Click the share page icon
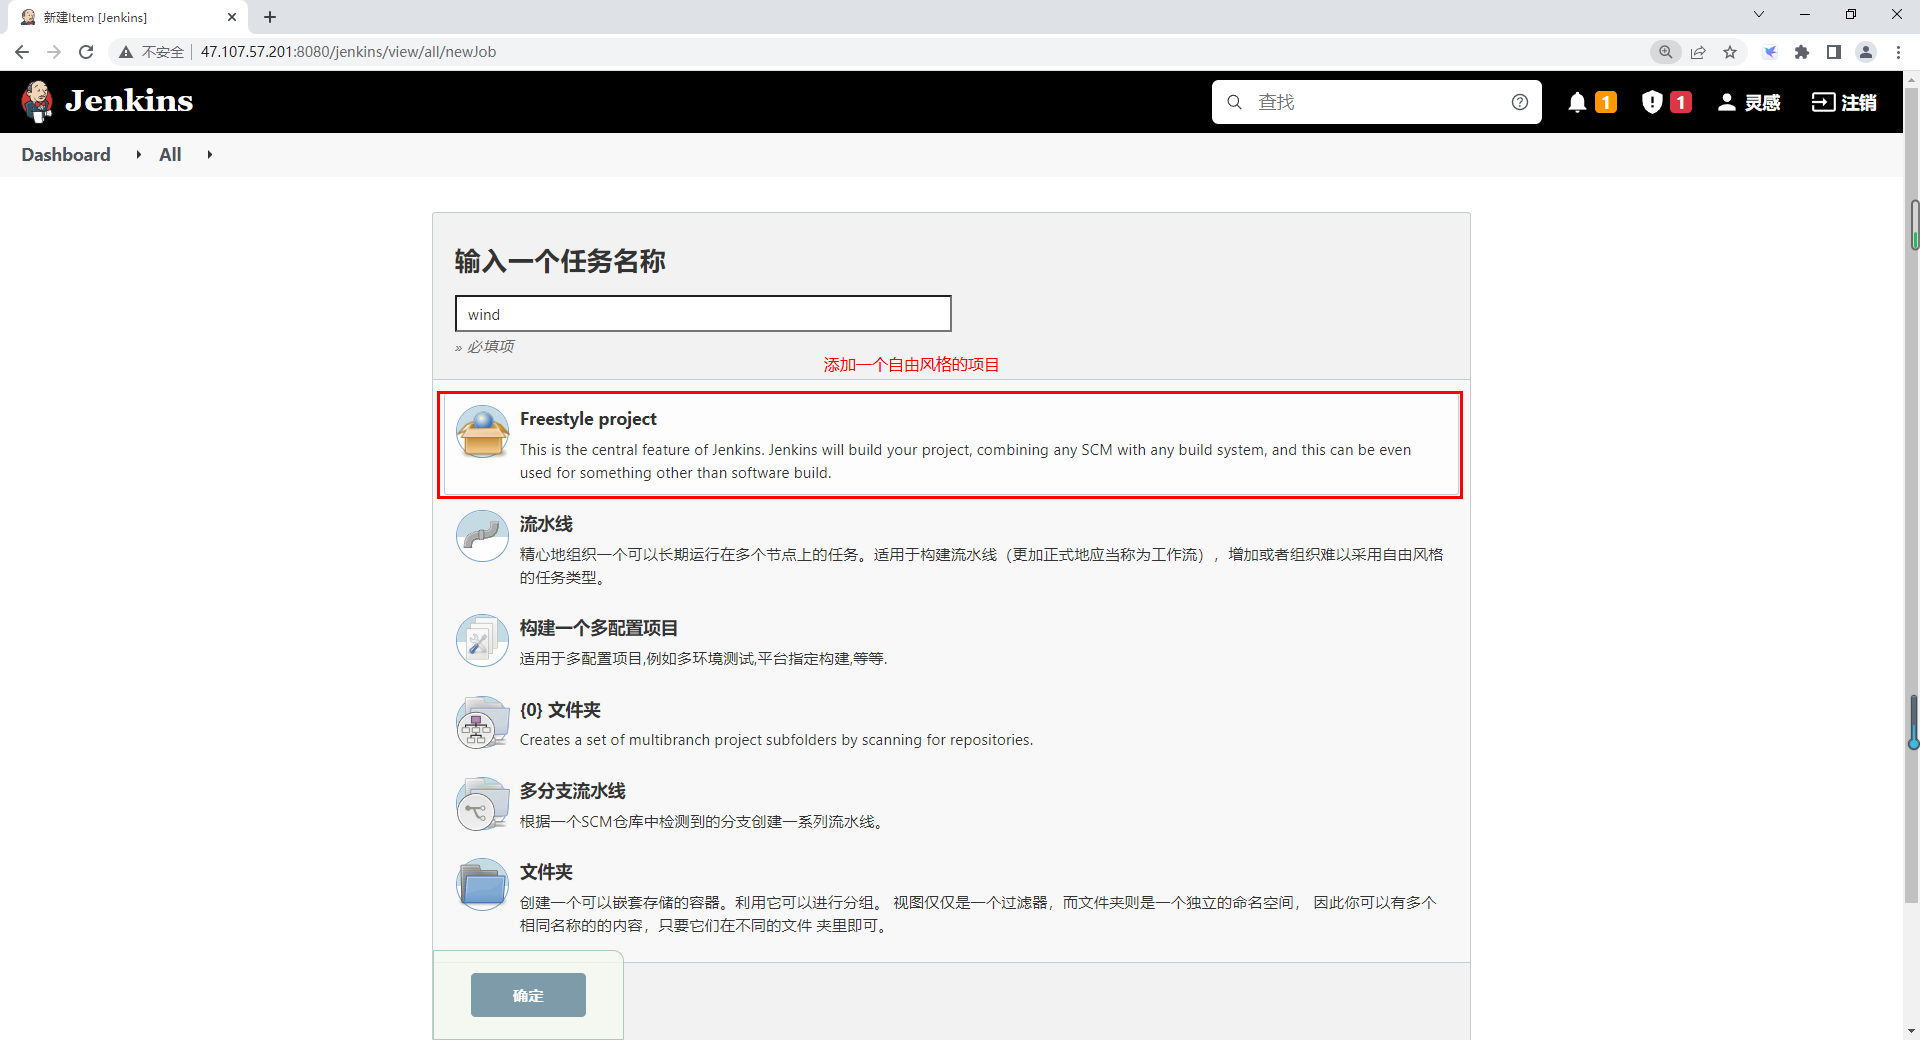This screenshot has height=1040, width=1920. pyautogui.click(x=1698, y=52)
